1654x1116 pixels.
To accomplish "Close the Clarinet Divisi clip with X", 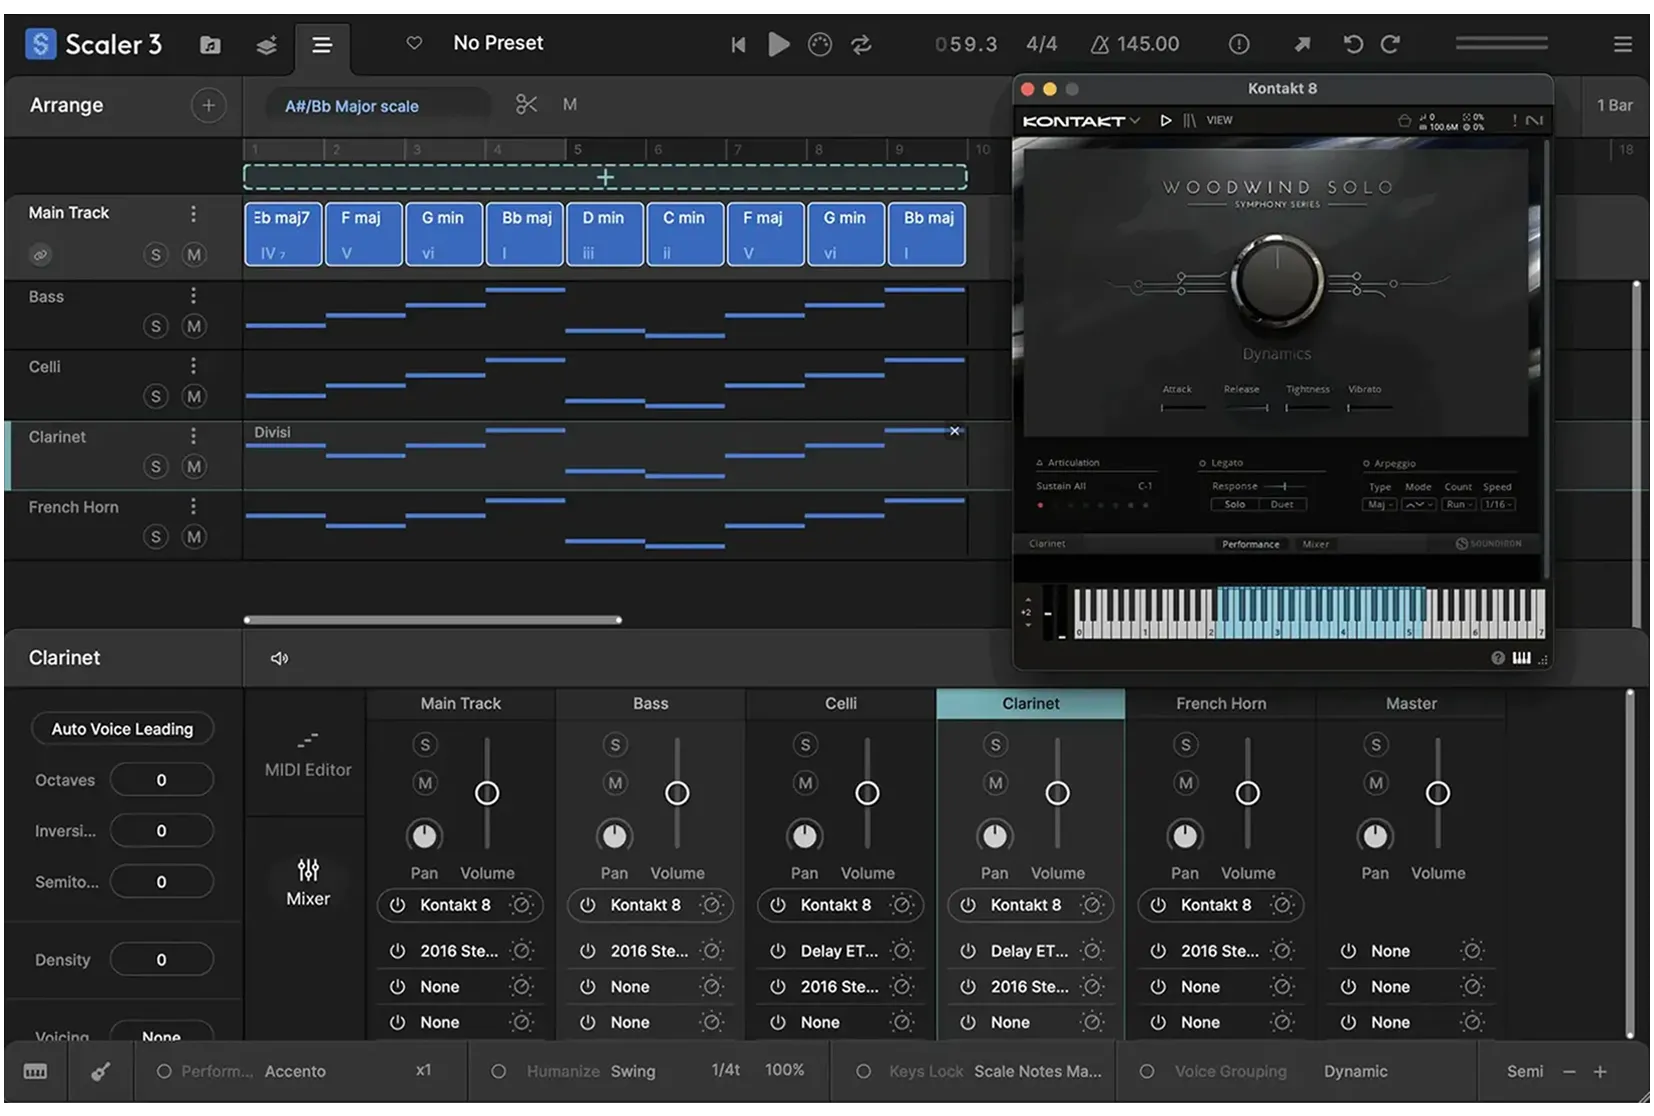I will click(x=955, y=431).
